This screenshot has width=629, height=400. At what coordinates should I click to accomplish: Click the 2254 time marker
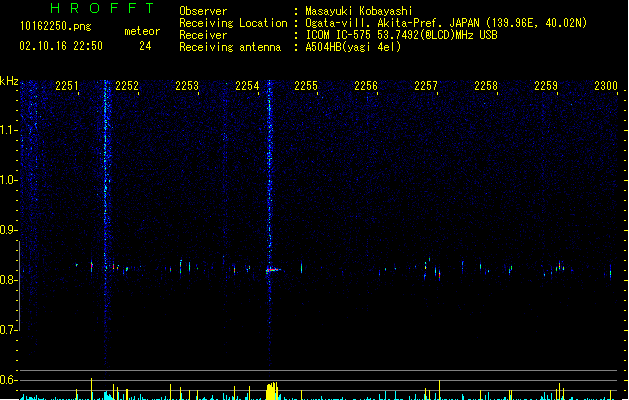click(247, 85)
